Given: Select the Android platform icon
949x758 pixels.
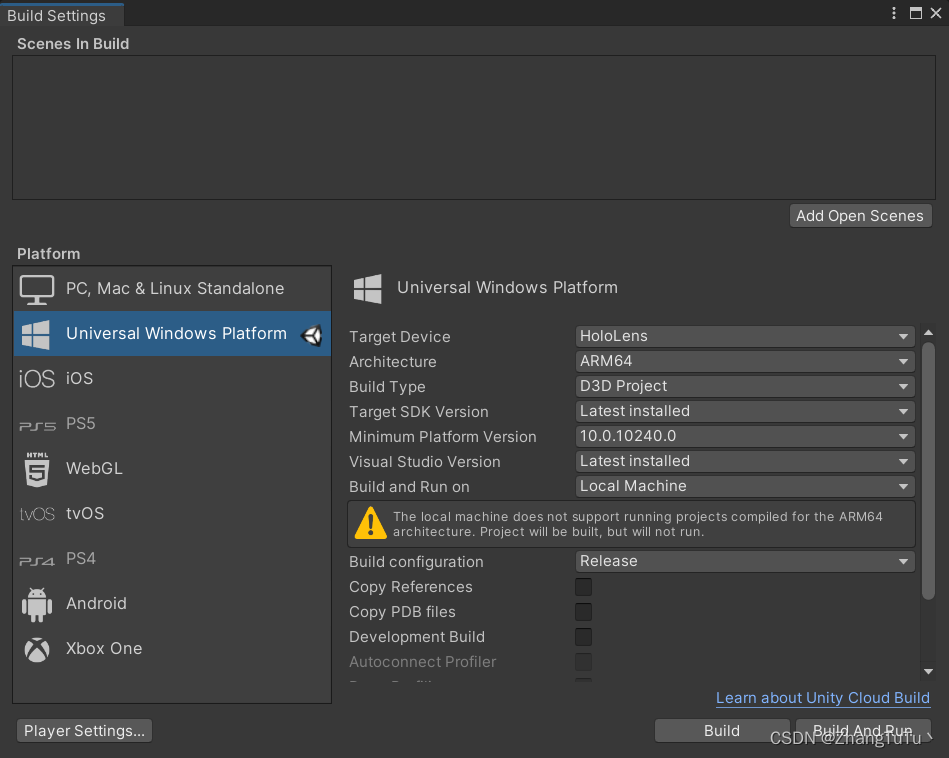Looking at the screenshot, I should [x=37, y=604].
